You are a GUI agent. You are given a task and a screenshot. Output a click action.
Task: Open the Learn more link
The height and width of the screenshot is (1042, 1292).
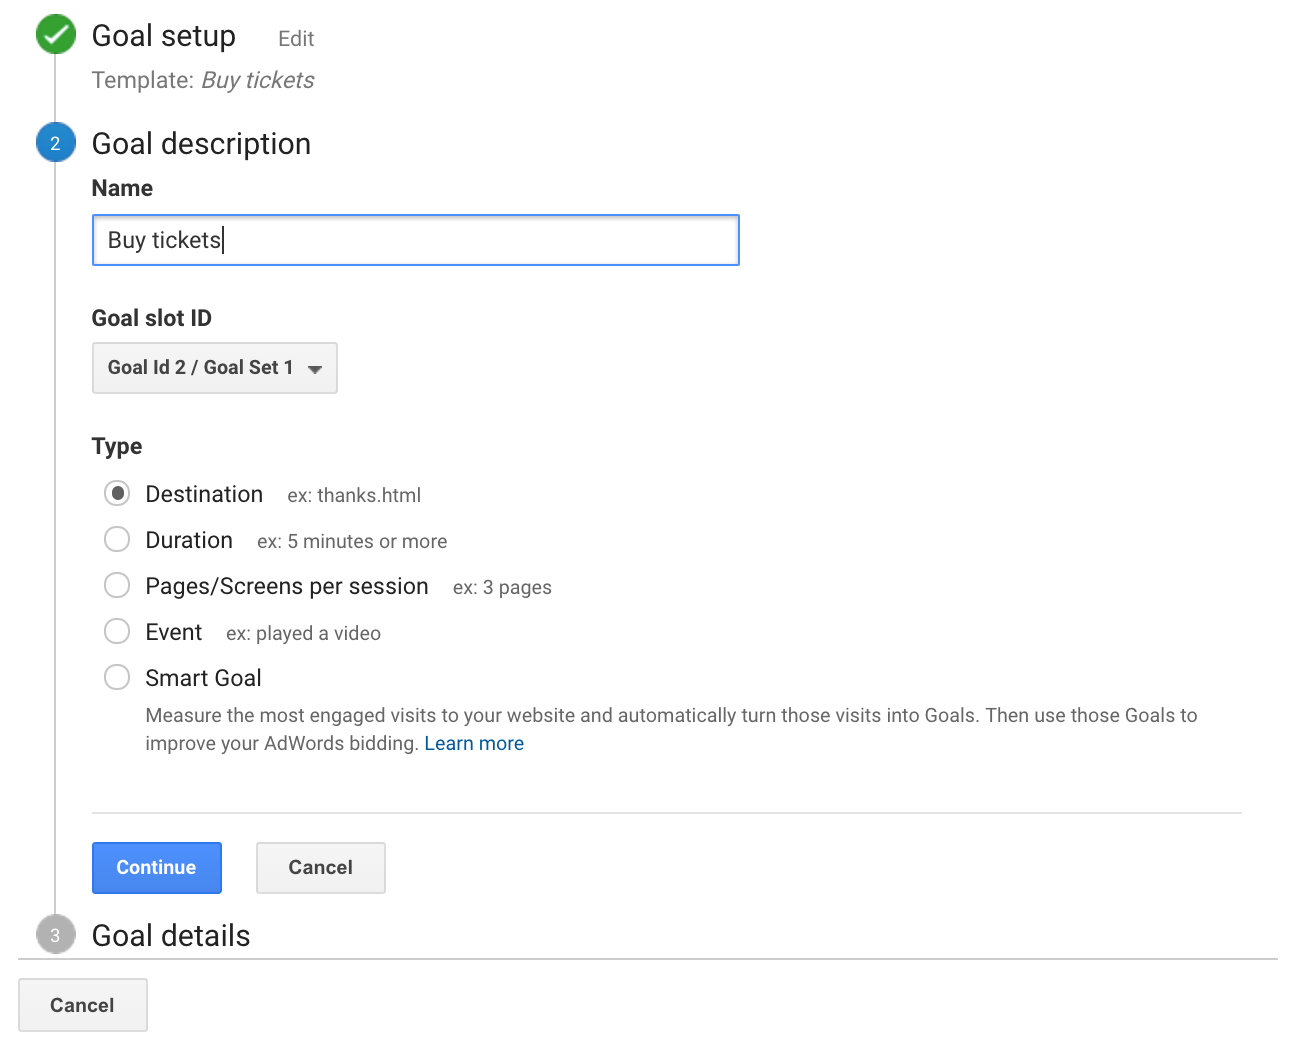point(474,743)
